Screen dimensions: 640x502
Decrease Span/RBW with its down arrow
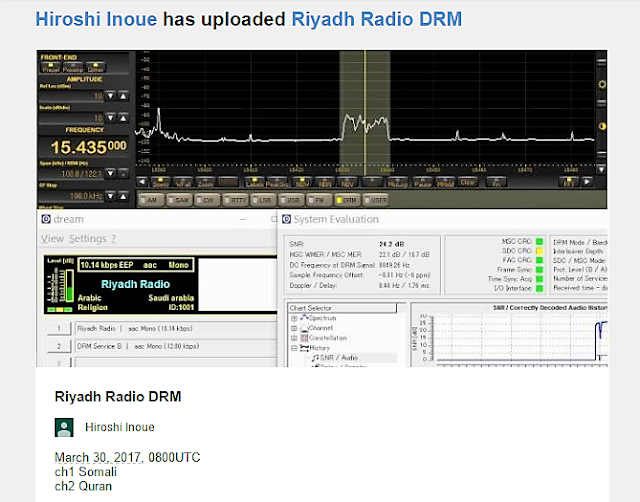(110, 173)
